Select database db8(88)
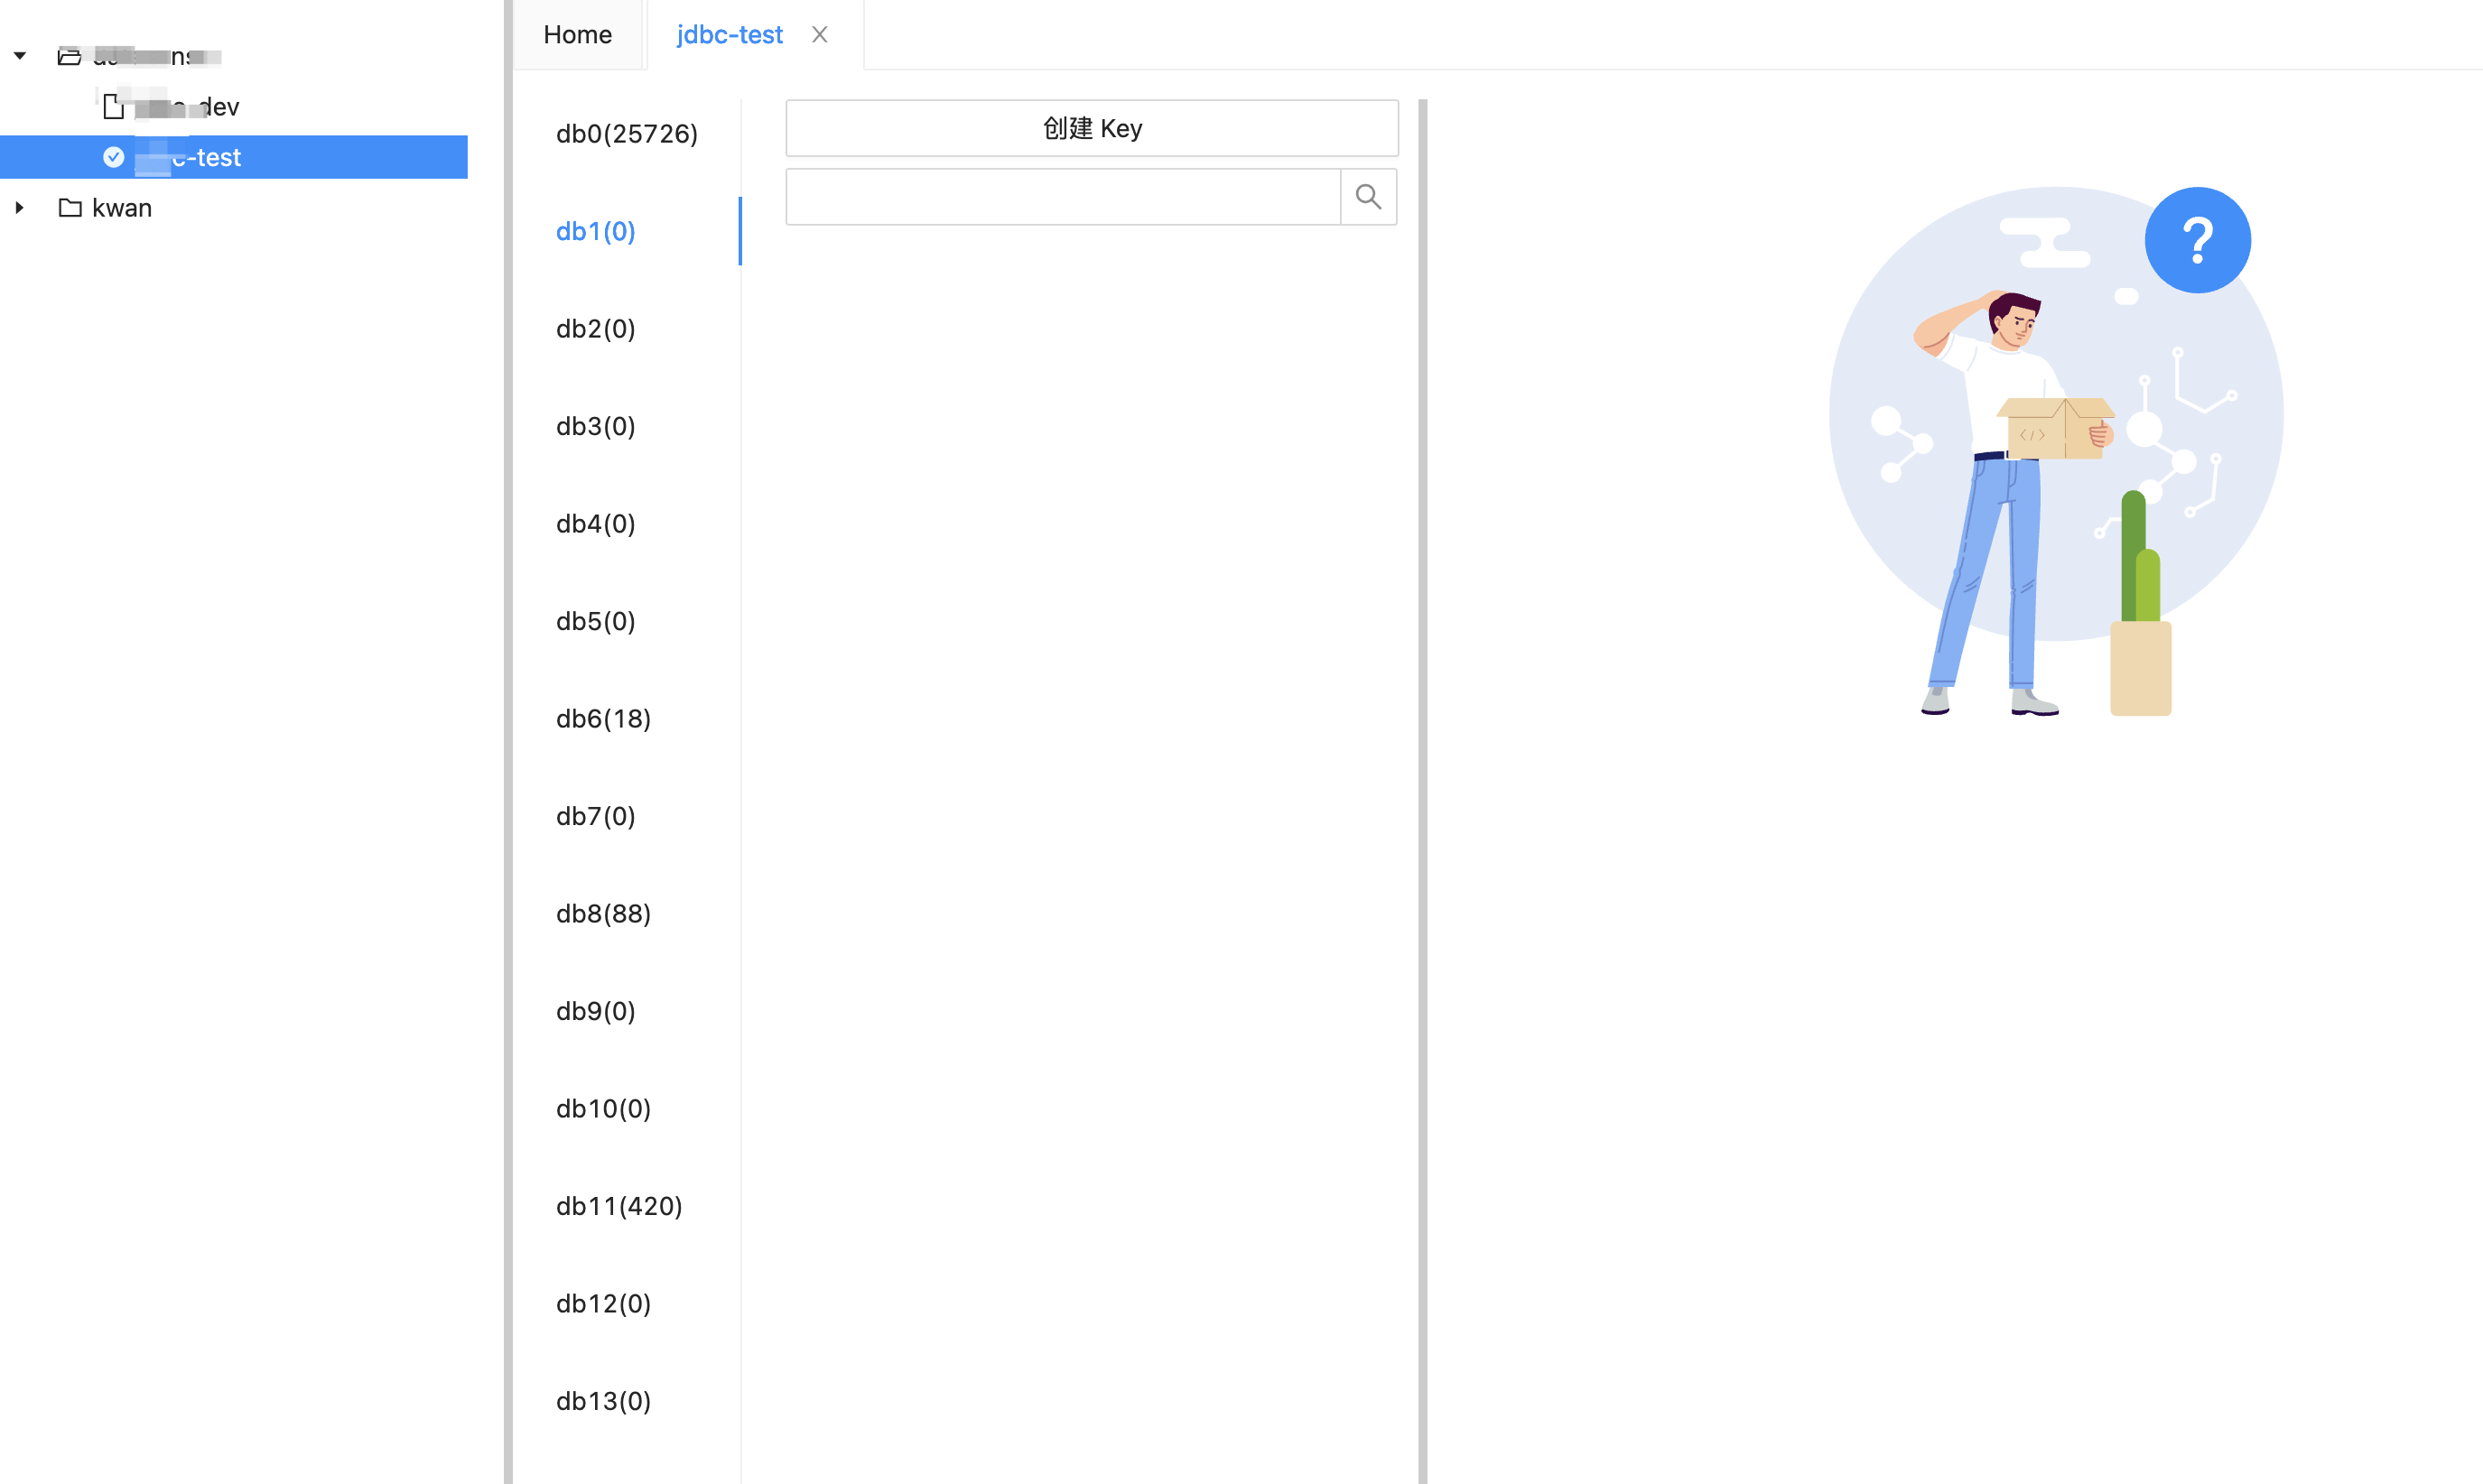Viewport: 2483px width, 1484px height. 603,913
